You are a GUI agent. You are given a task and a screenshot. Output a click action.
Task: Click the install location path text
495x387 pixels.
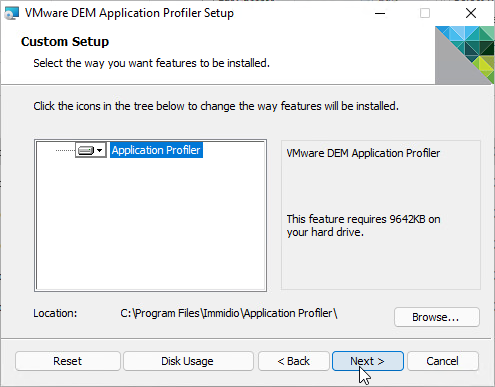pyautogui.click(x=229, y=313)
